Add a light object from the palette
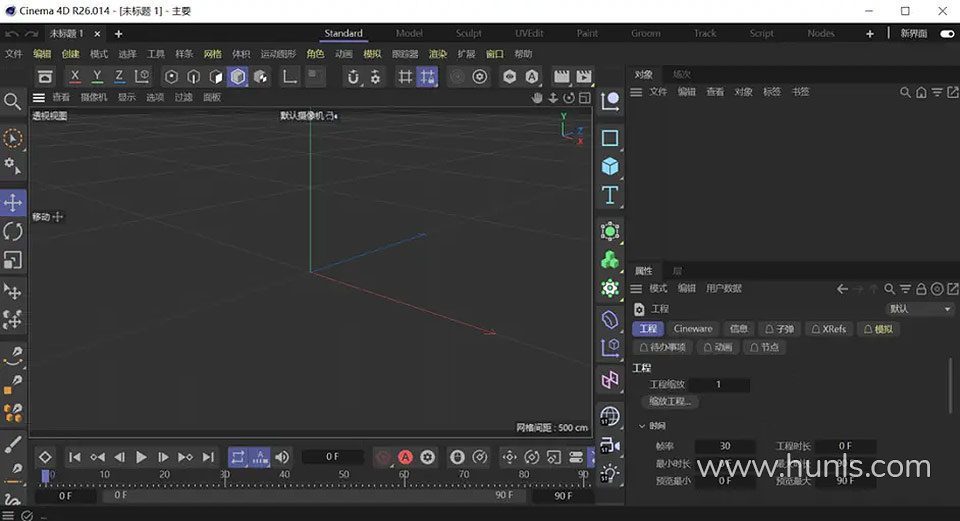The height and width of the screenshot is (521, 960). [610, 471]
